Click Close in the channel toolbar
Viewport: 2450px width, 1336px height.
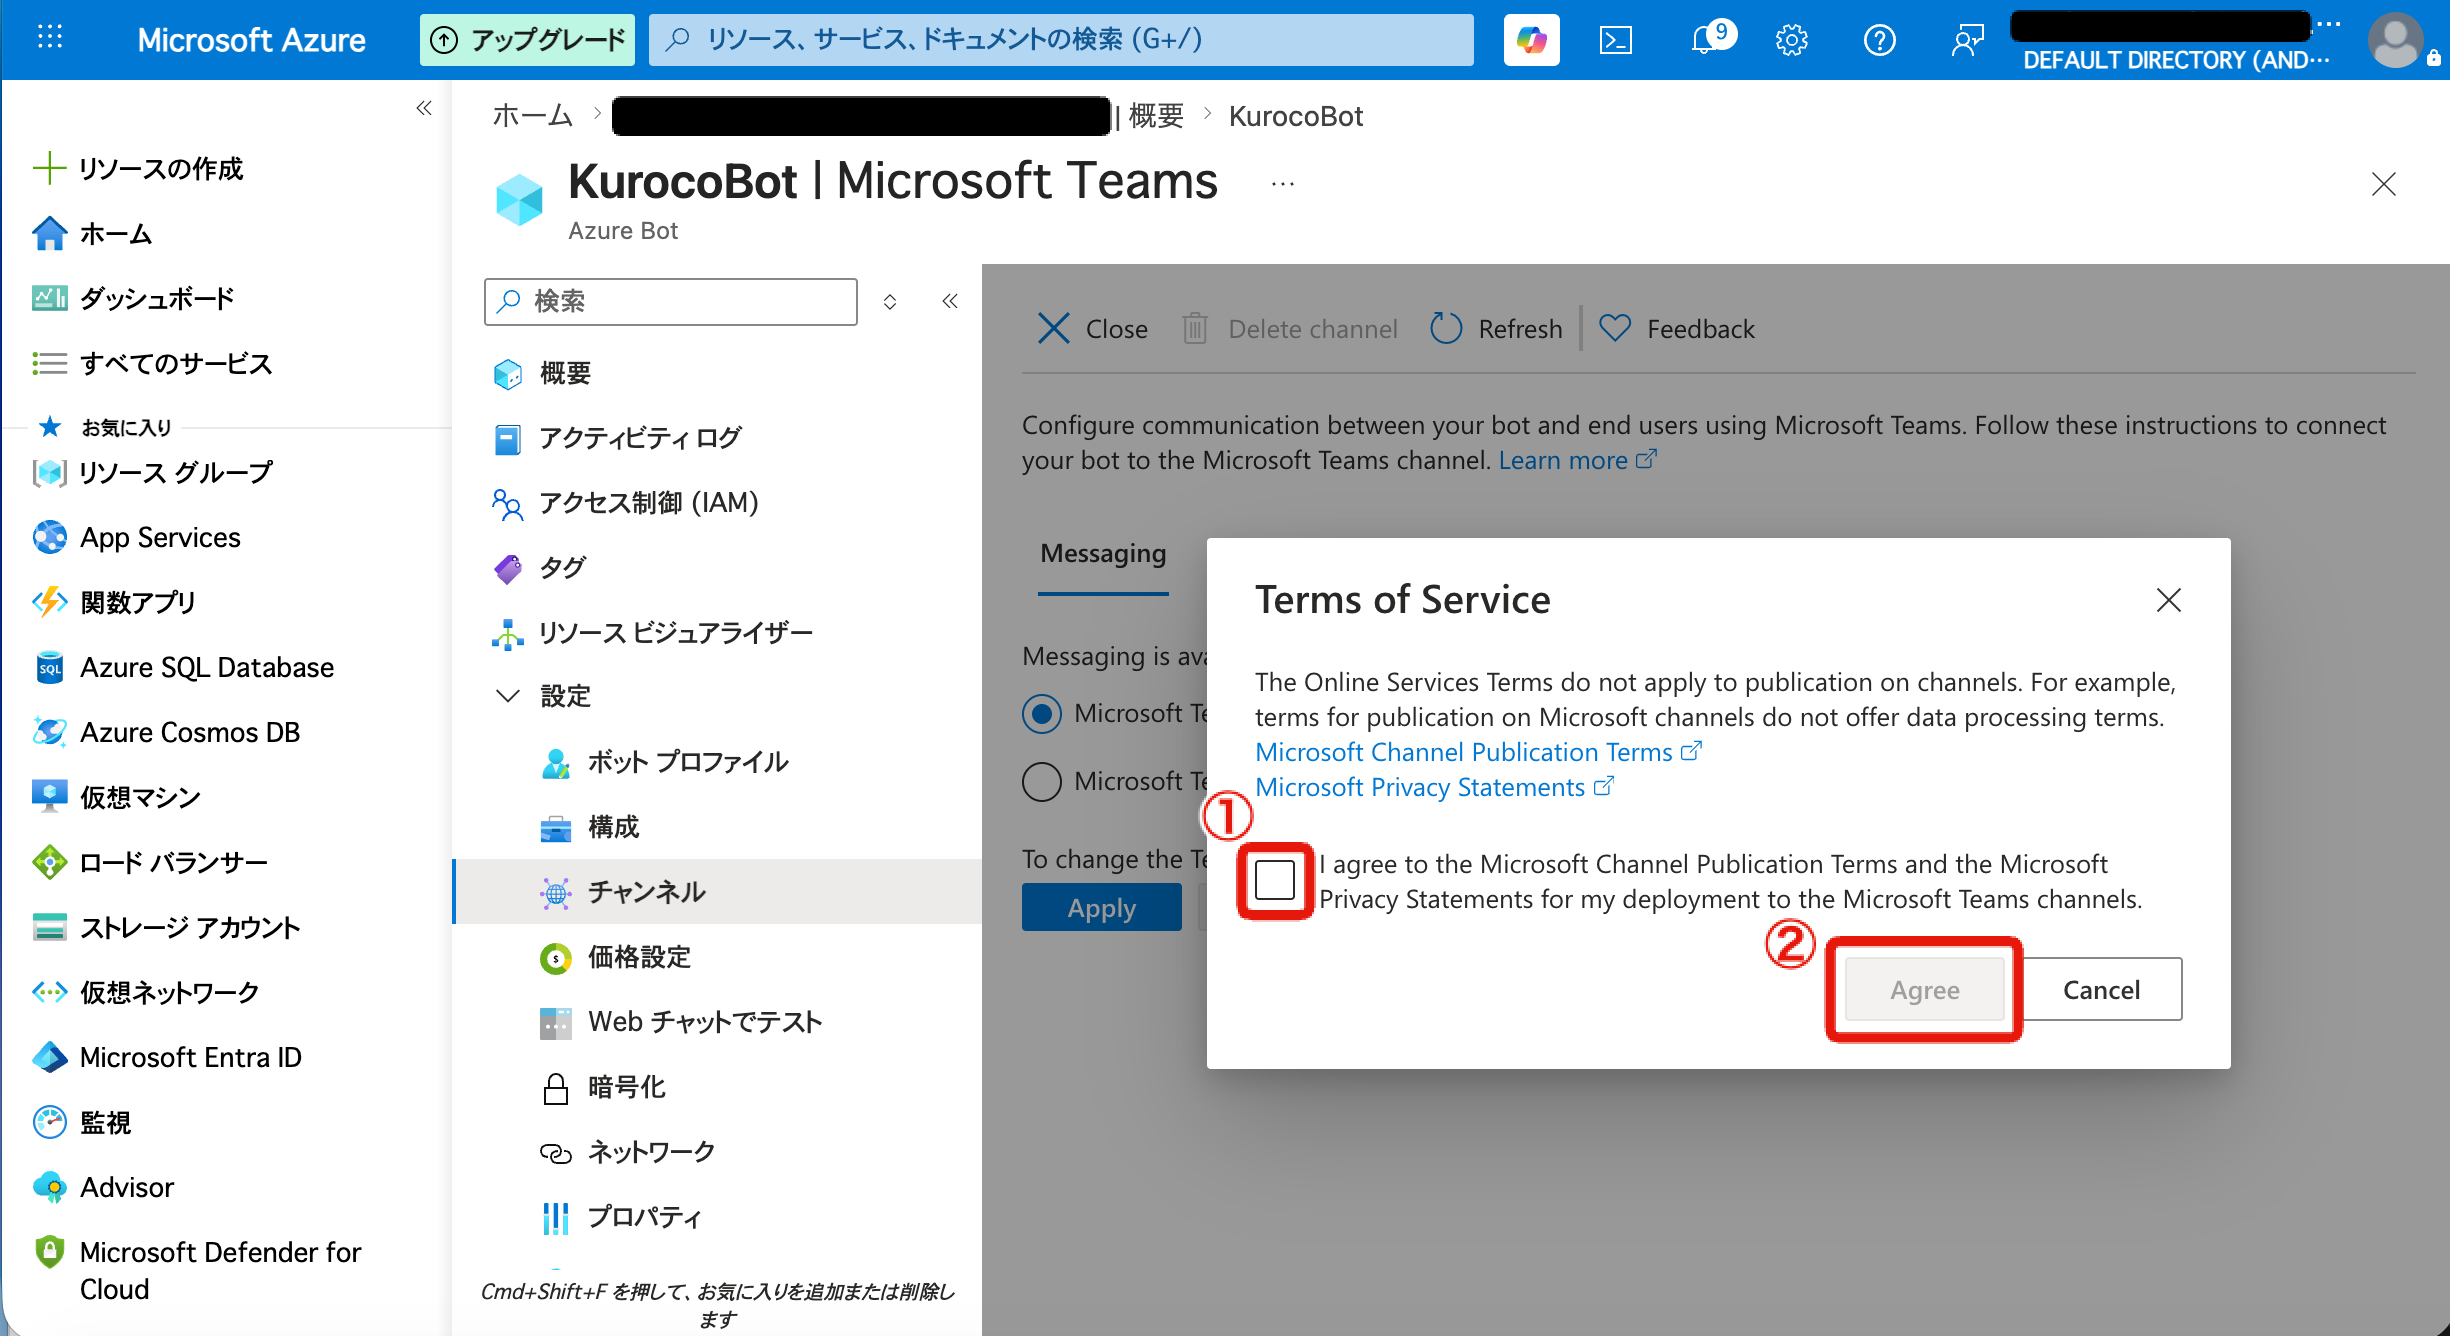coord(1092,329)
